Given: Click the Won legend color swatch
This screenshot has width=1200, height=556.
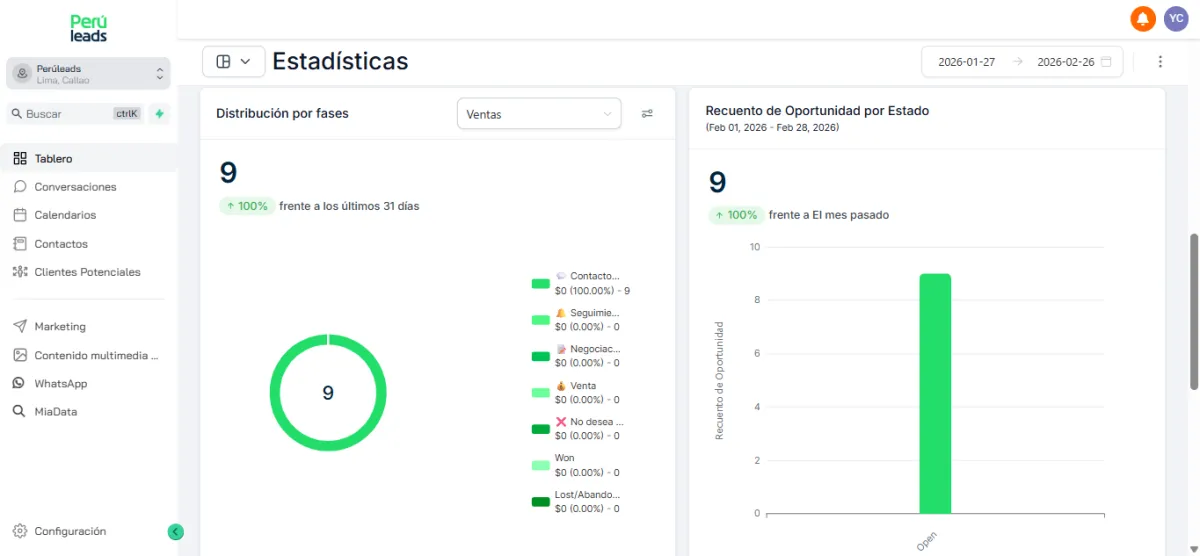Looking at the screenshot, I should (541, 465).
